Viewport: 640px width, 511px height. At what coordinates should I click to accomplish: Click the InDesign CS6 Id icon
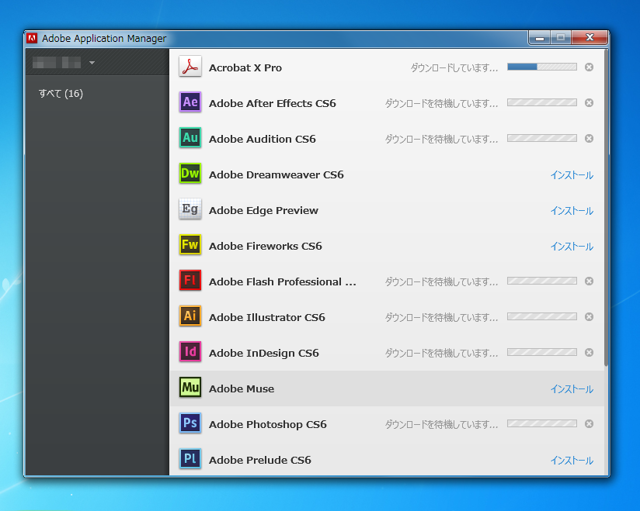point(190,351)
